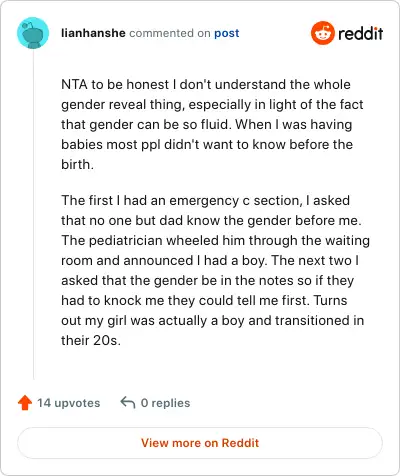The height and width of the screenshot is (476, 400).
Task: Click the first paragraph starting with NTA
Action: tap(212, 124)
